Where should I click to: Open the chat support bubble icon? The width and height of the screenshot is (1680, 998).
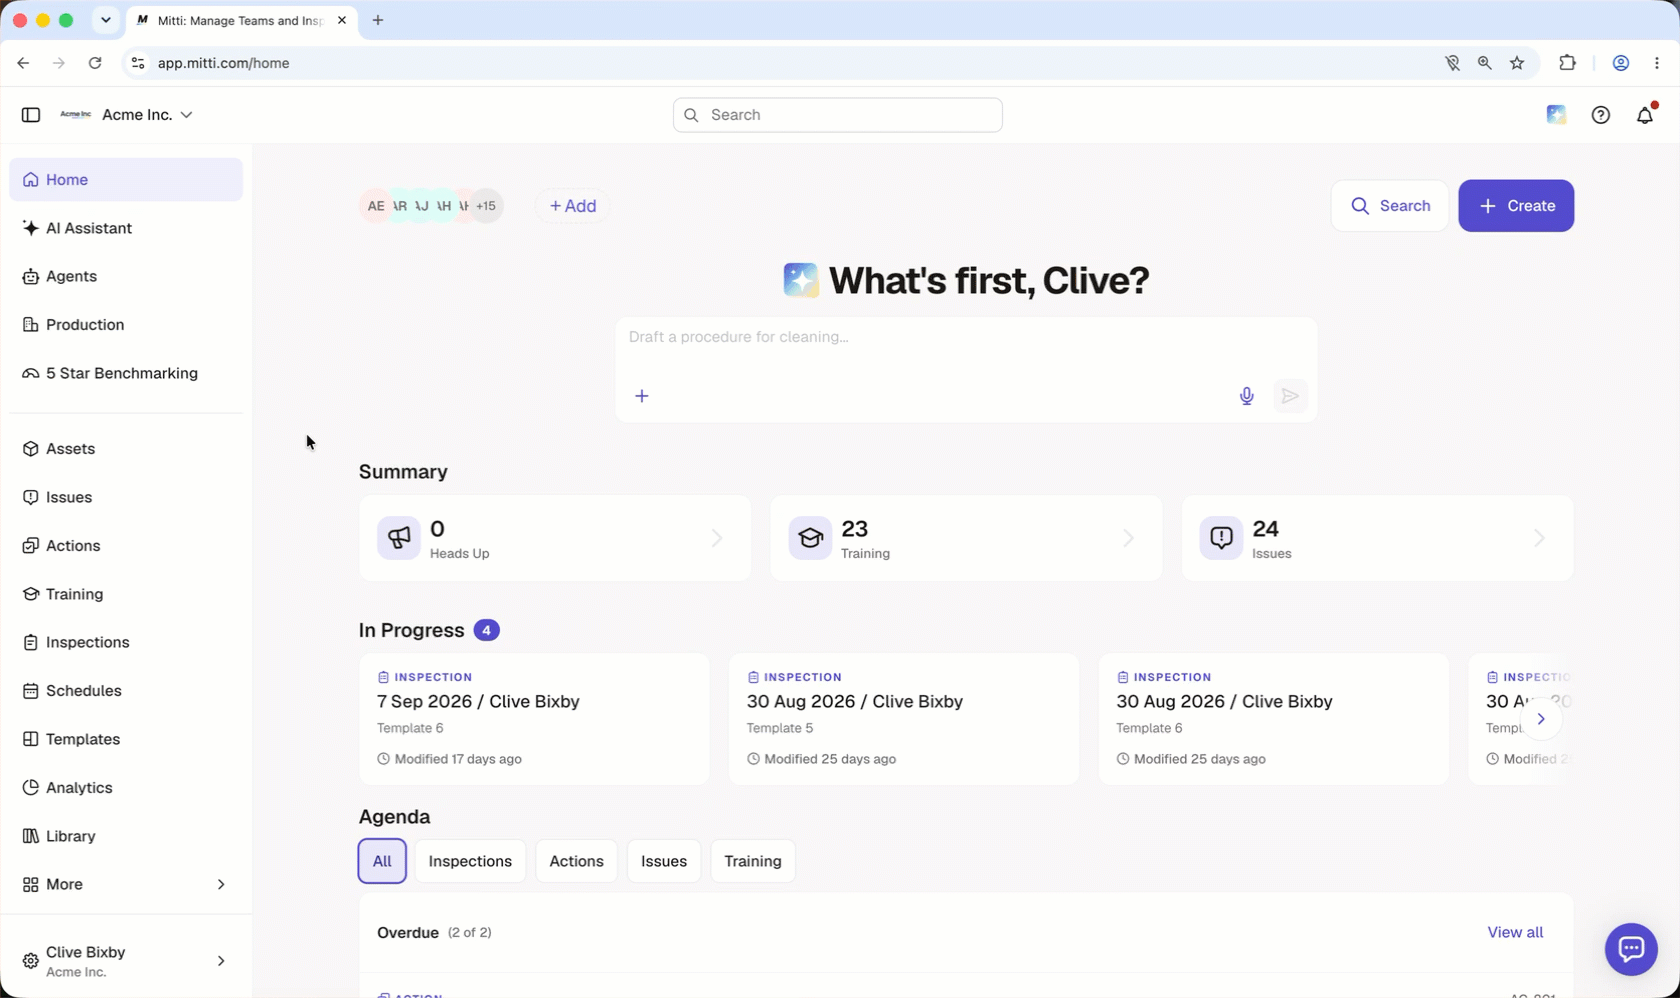(x=1631, y=949)
